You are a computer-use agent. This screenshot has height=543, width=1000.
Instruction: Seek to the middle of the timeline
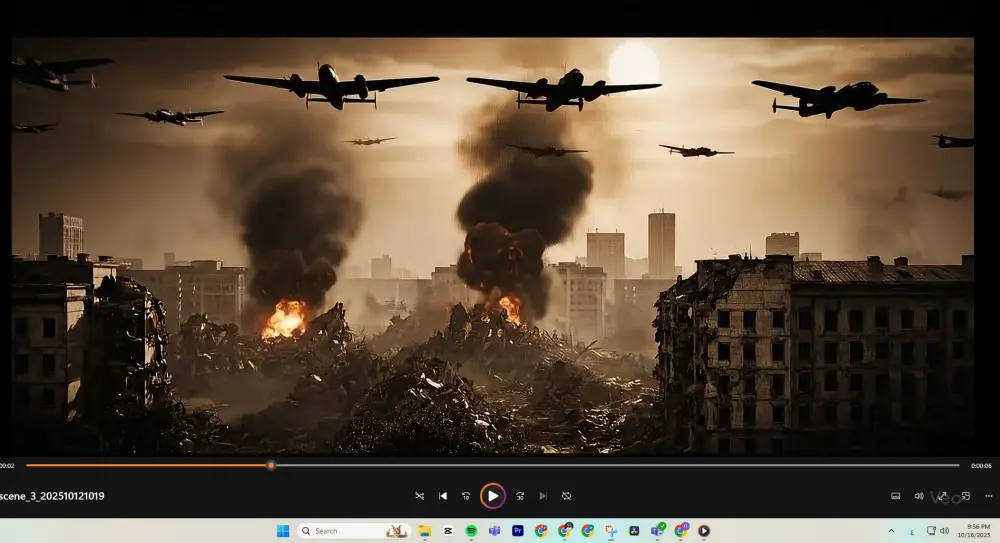click(x=493, y=465)
